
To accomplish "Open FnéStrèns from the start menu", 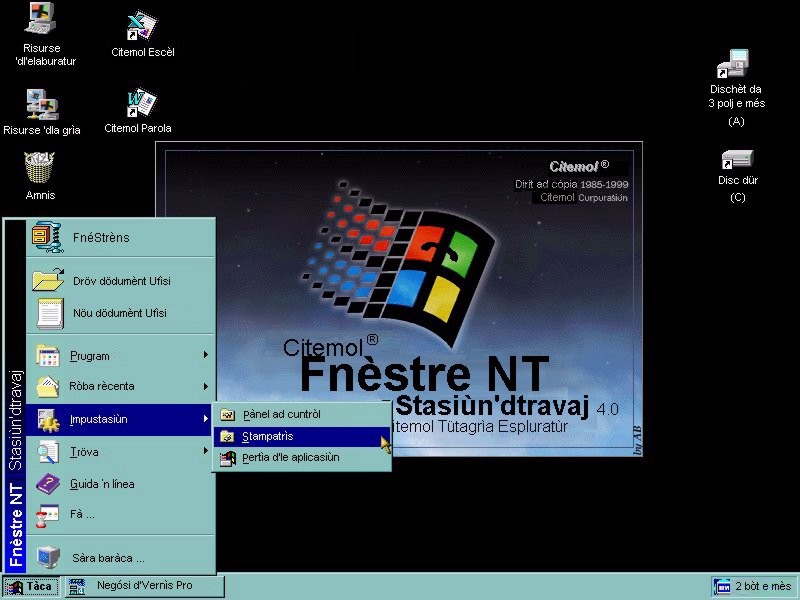I will (120, 237).
